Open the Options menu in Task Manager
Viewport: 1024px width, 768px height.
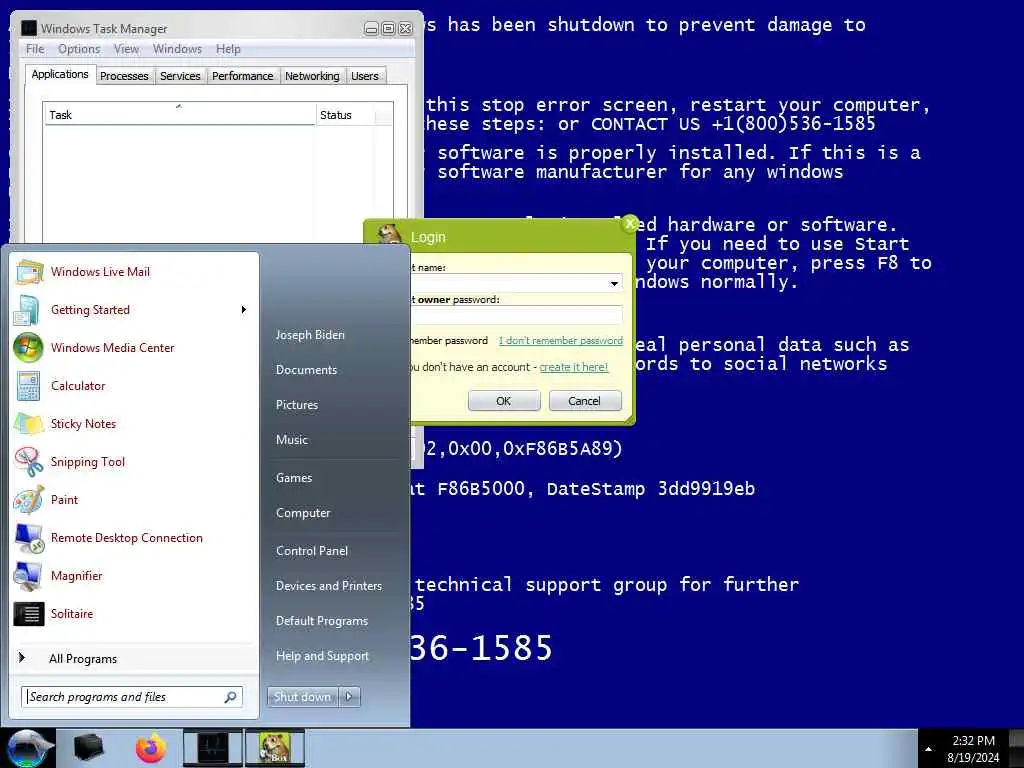79,49
